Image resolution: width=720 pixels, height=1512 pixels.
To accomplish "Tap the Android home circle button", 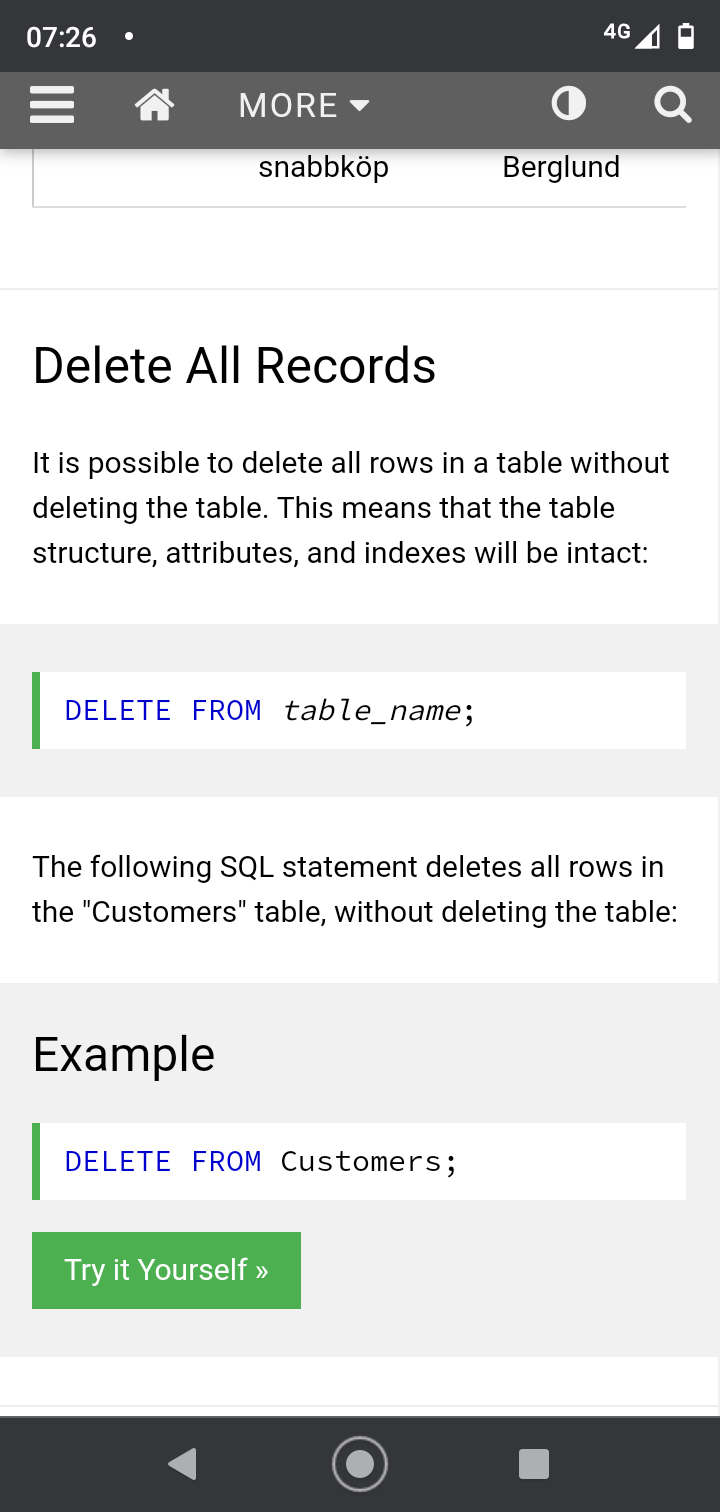I will [360, 1464].
